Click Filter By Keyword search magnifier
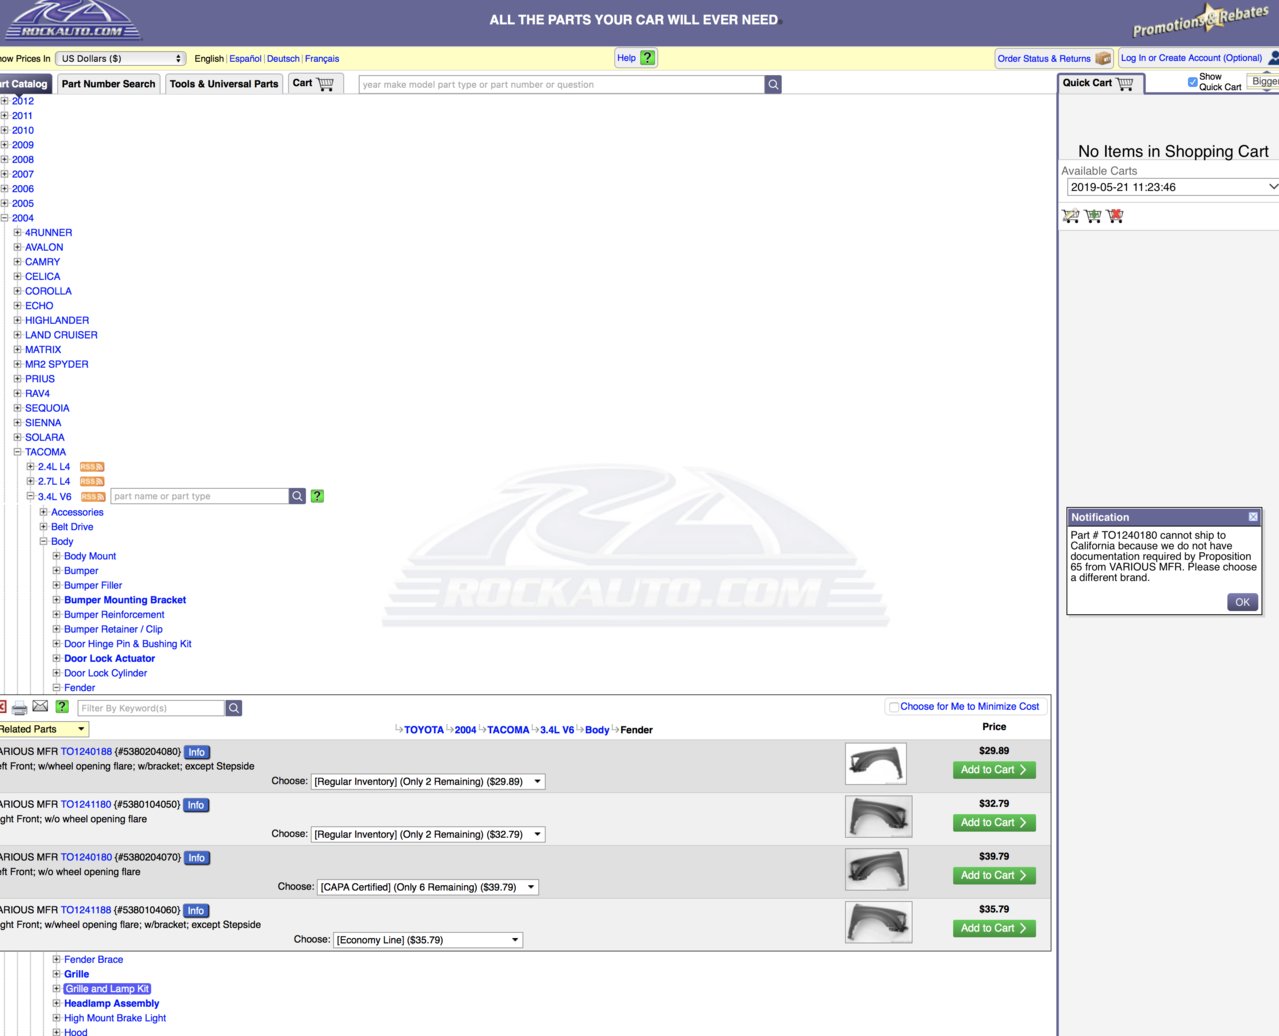This screenshot has width=1279, height=1036. (234, 708)
